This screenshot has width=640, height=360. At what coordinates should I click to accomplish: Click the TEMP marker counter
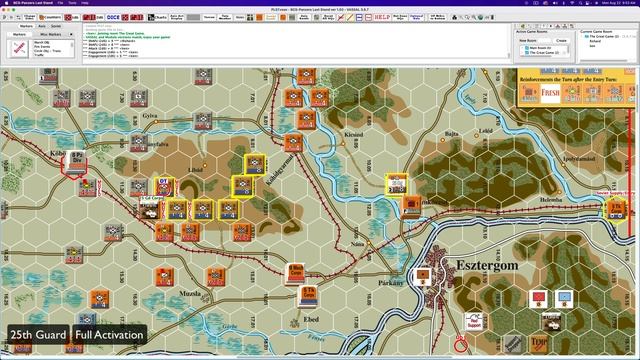(x=538, y=344)
